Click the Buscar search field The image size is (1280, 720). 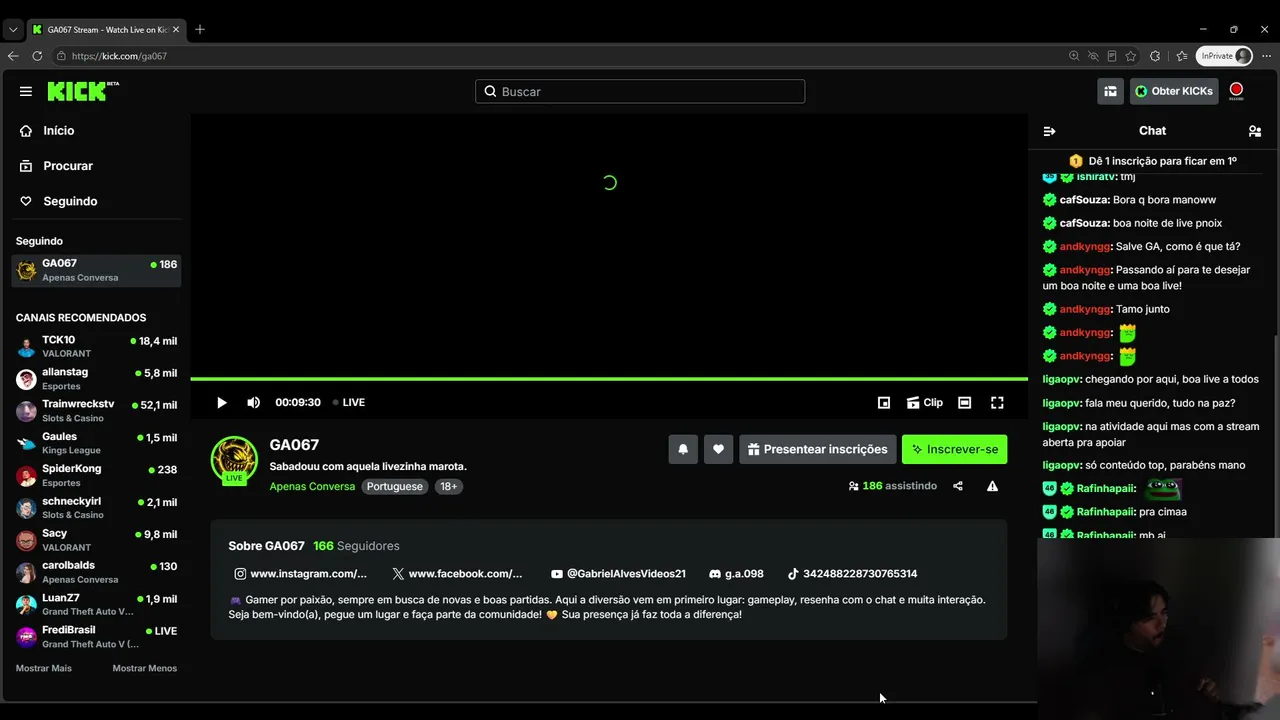[640, 91]
